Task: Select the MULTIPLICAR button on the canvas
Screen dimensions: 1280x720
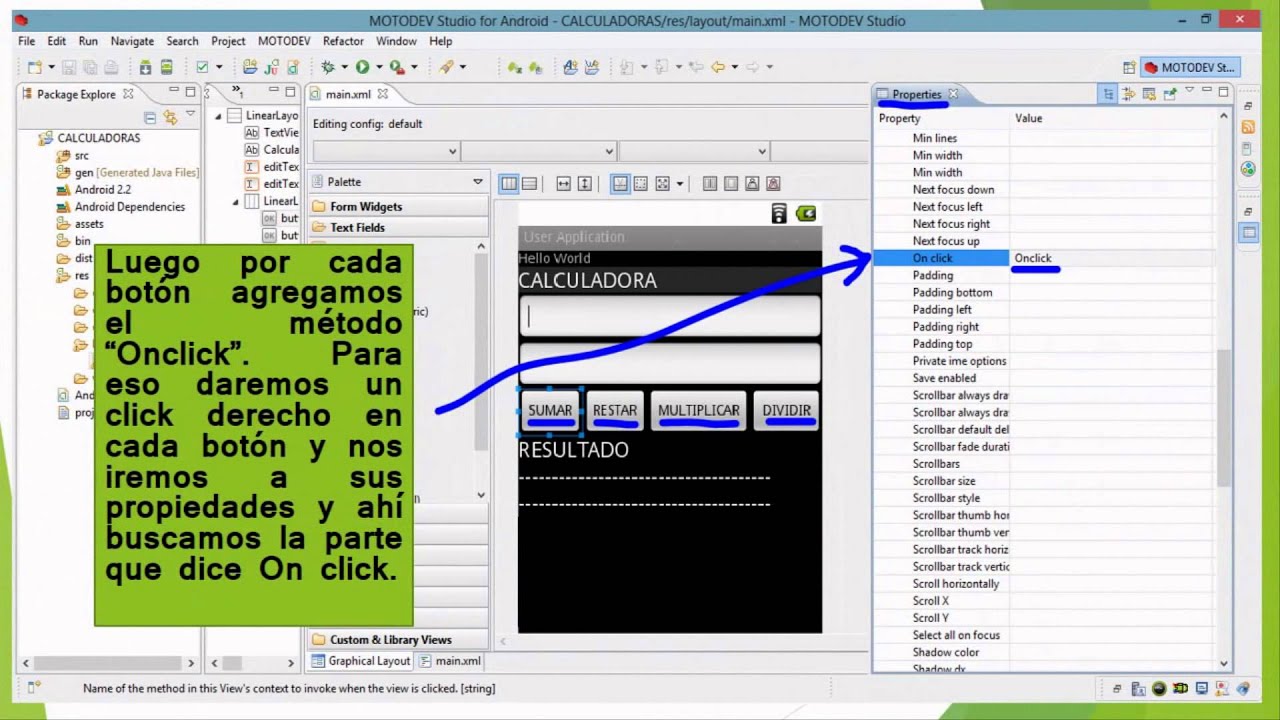Action: coord(699,411)
